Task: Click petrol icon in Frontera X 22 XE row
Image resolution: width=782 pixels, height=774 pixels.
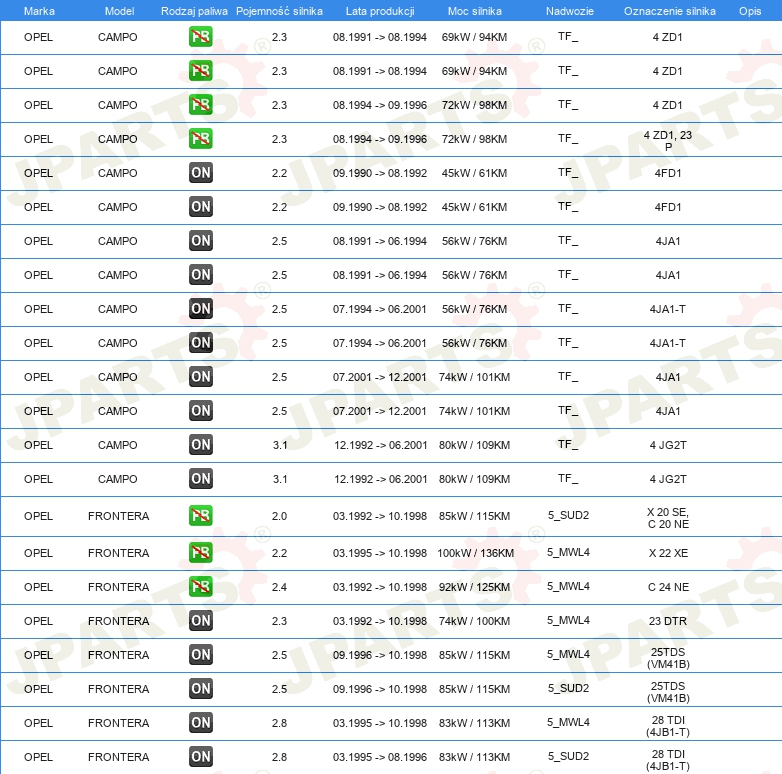Action: click(200, 553)
